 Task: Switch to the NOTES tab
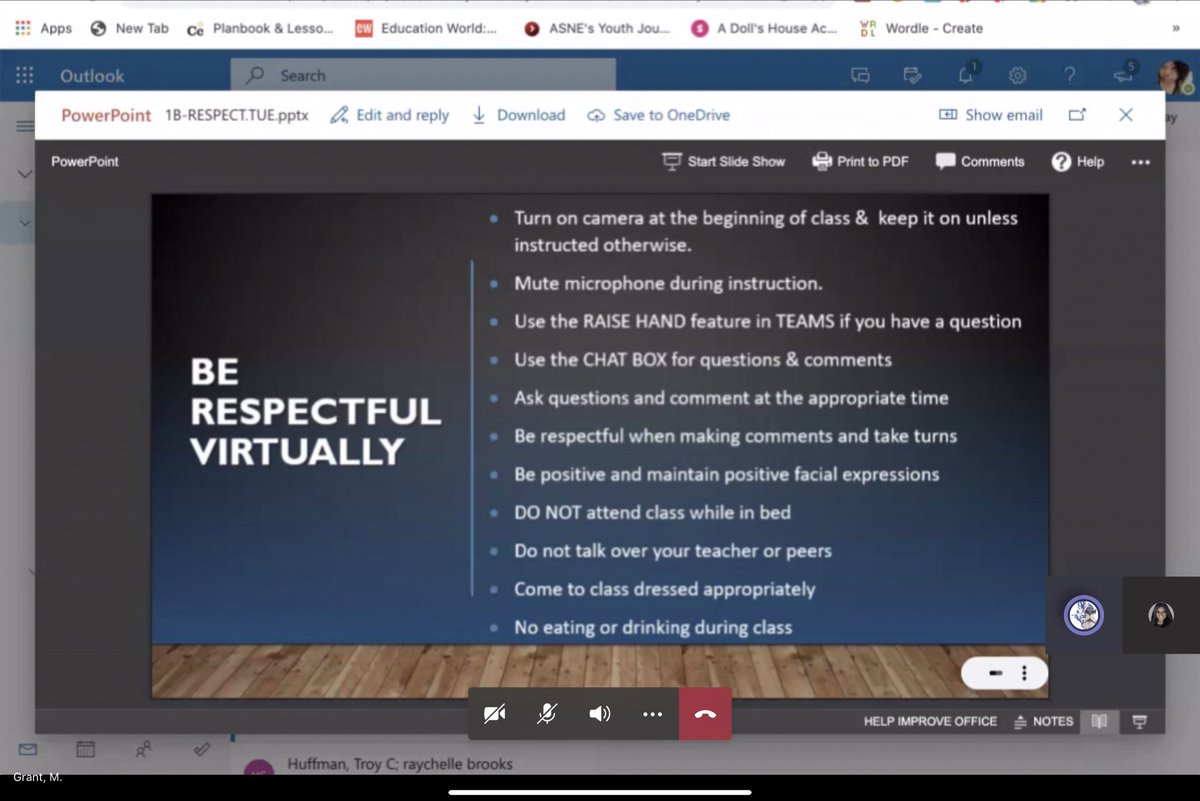tap(1051, 721)
